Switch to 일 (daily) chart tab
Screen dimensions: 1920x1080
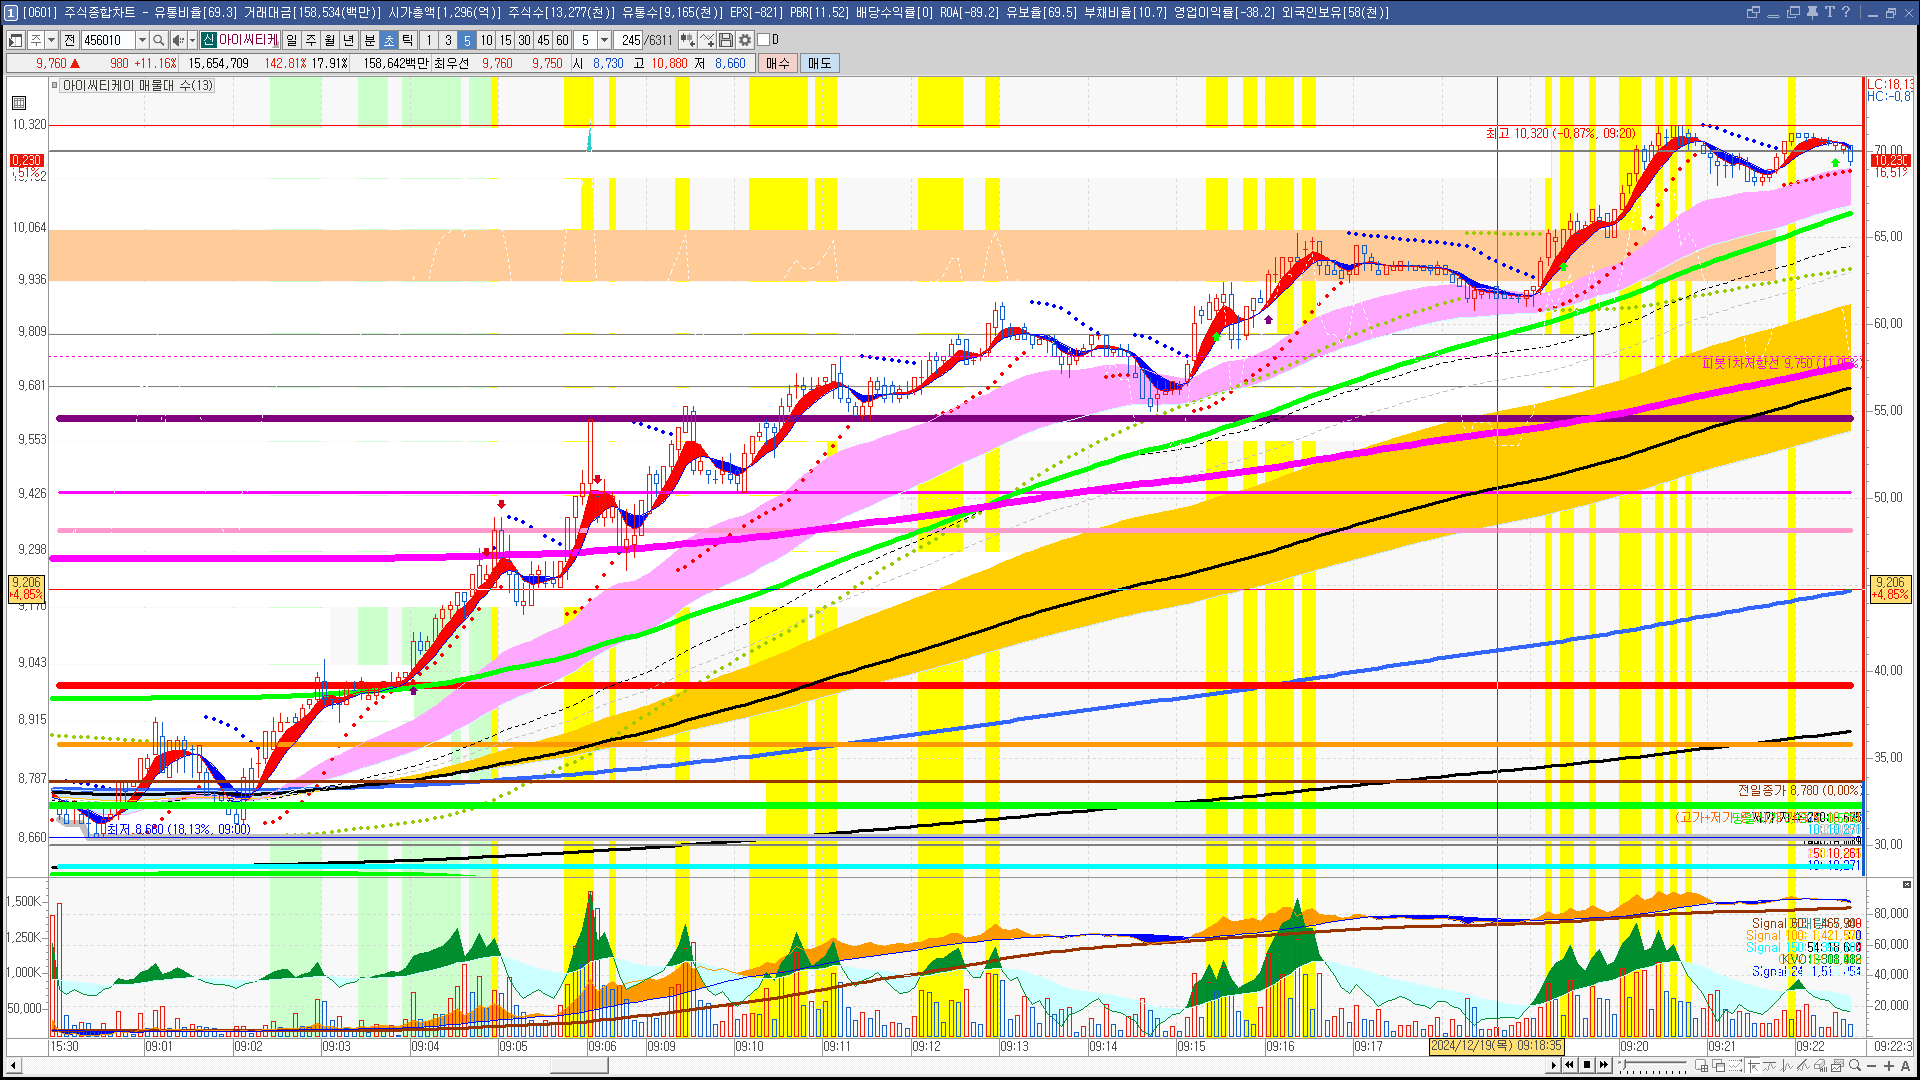coord(291,40)
